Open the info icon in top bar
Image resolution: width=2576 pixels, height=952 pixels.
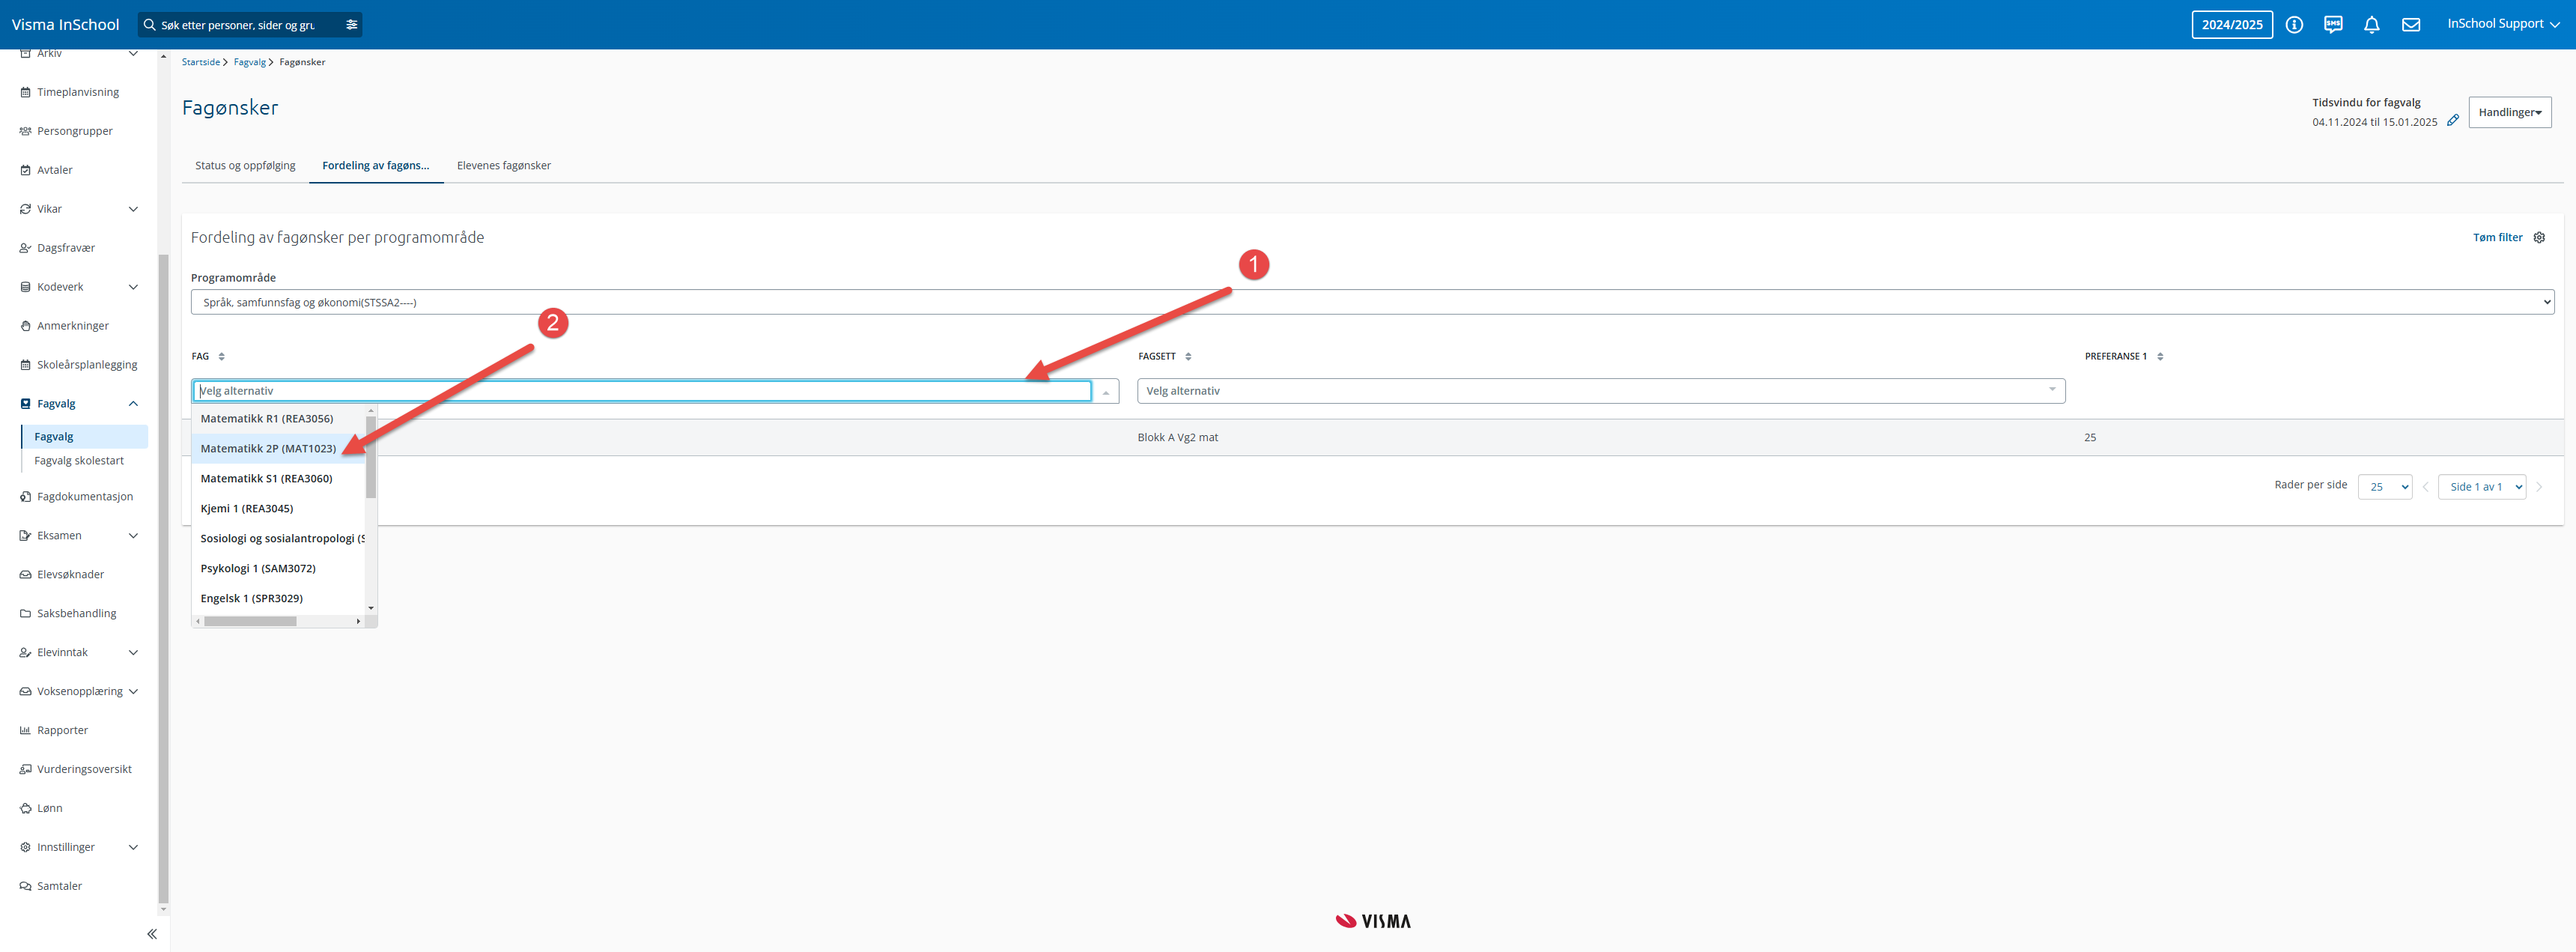click(x=2294, y=24)
